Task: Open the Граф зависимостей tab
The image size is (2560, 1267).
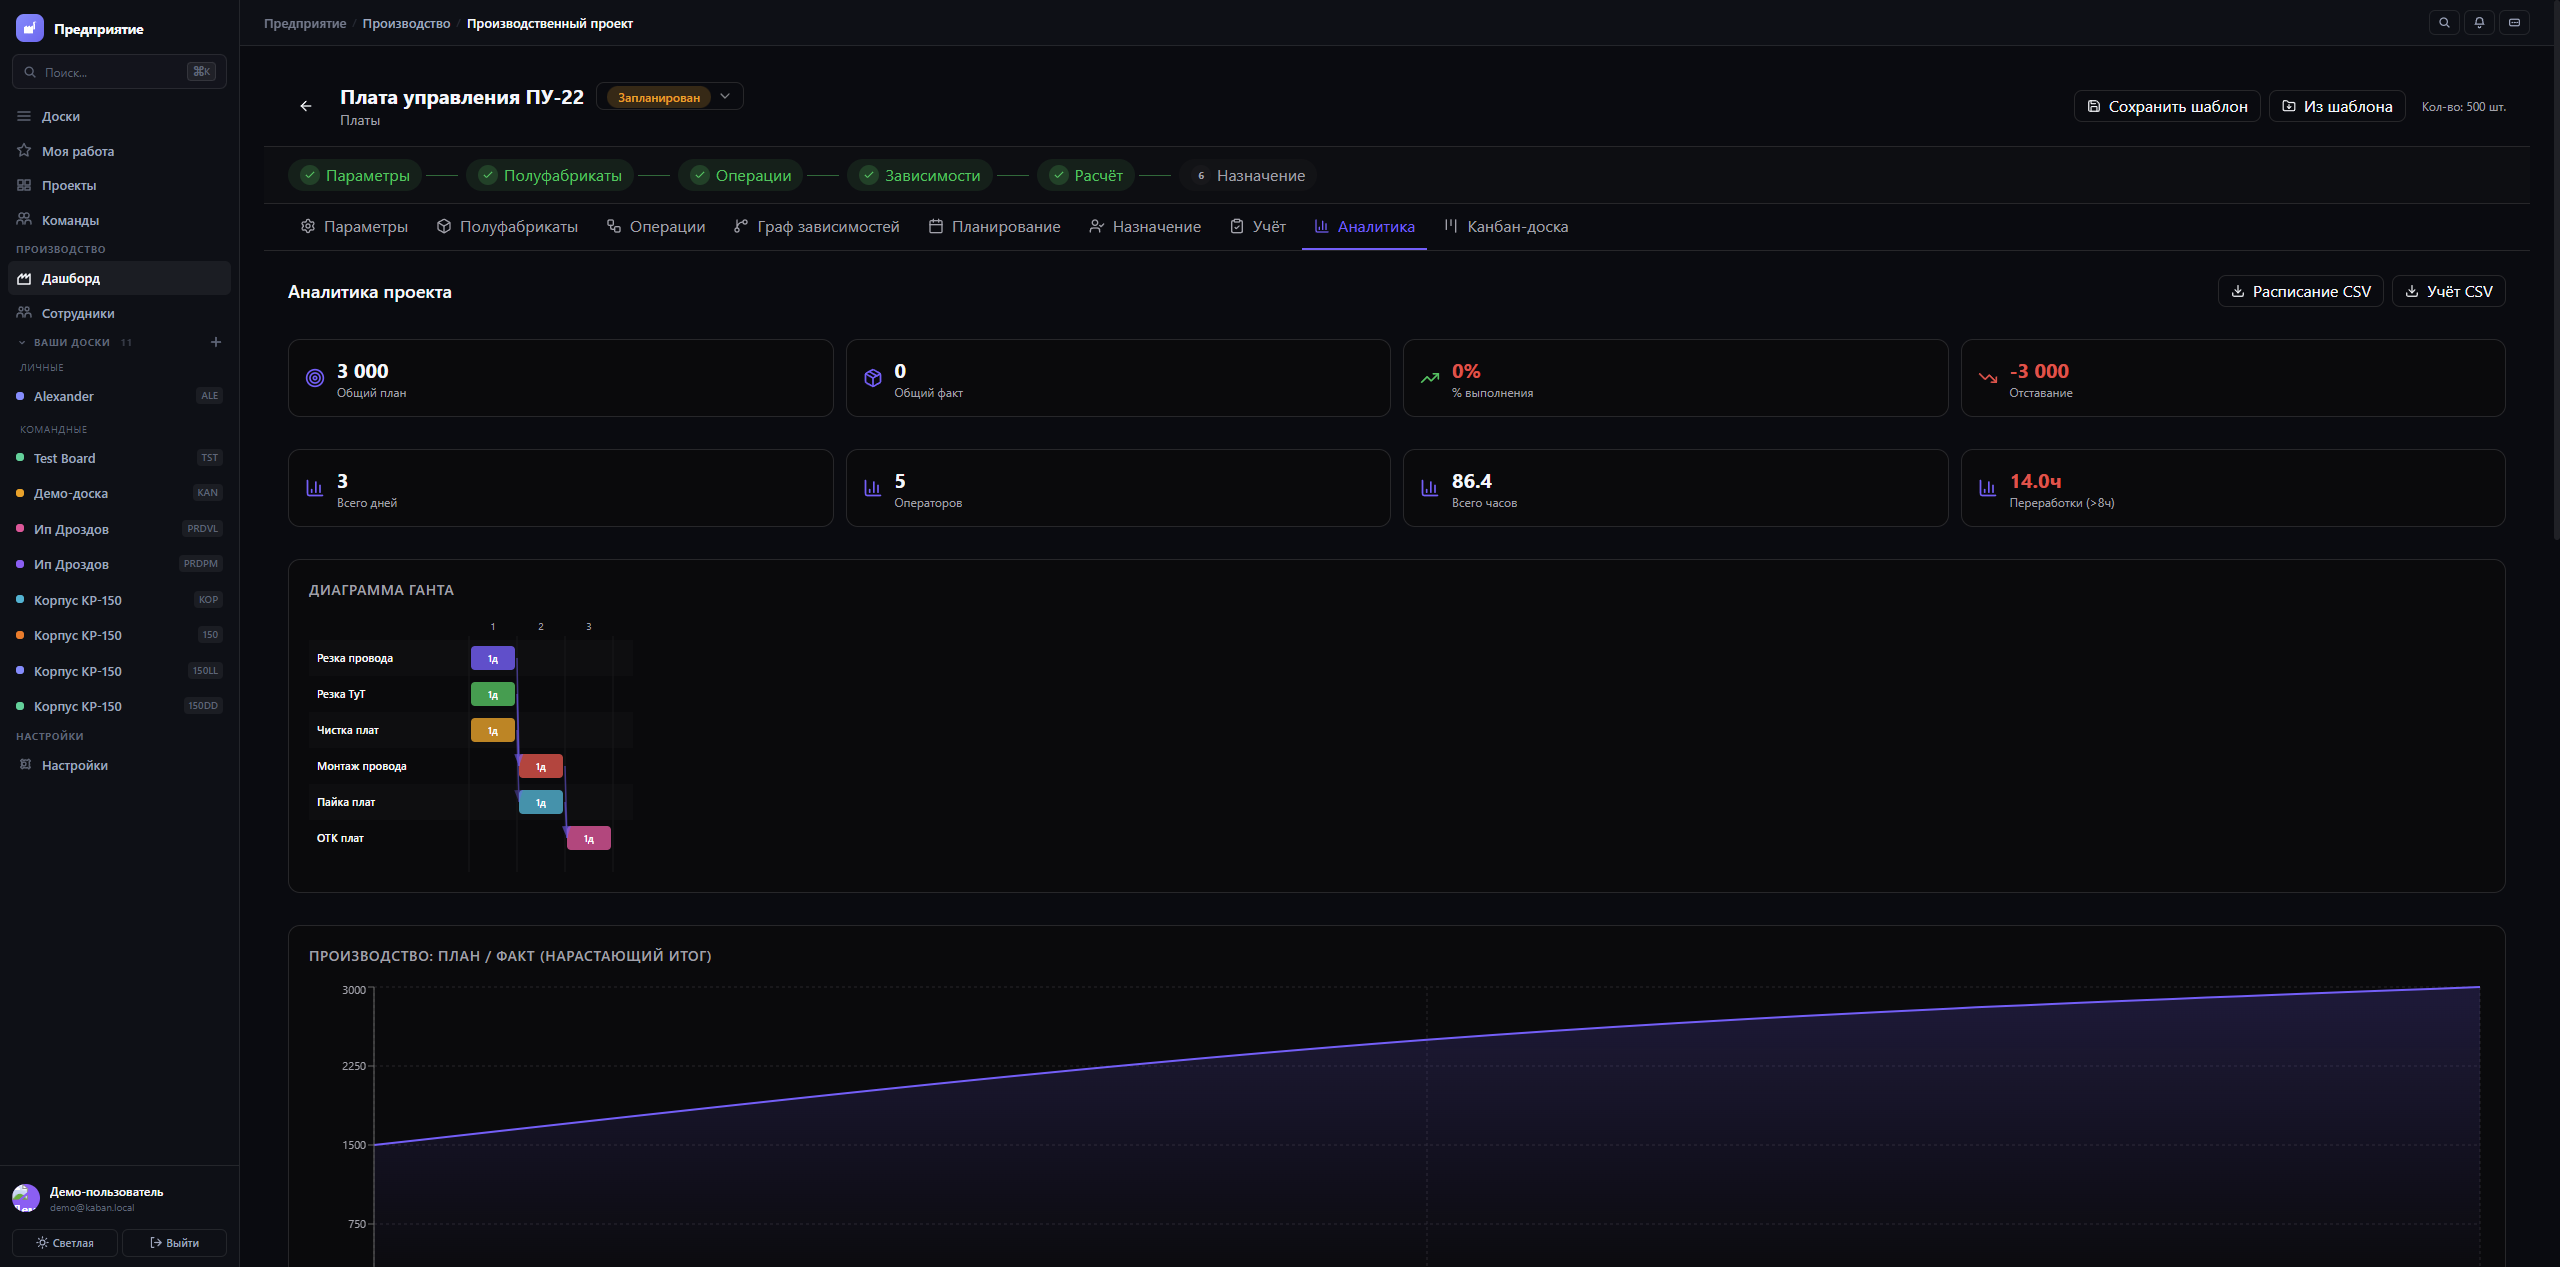Action: click(816, 227)
